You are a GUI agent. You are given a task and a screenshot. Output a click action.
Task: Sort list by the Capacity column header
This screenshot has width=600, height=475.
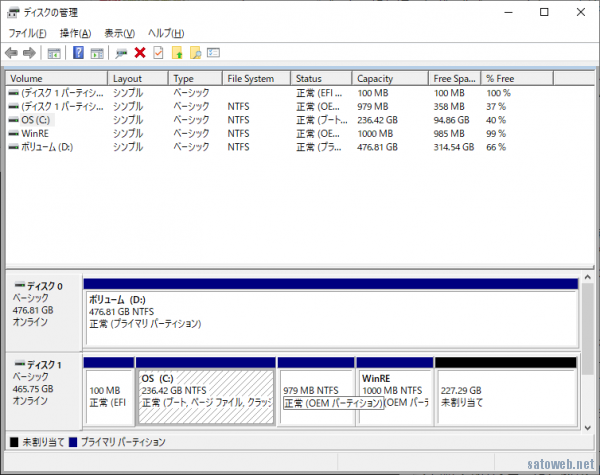375,78
